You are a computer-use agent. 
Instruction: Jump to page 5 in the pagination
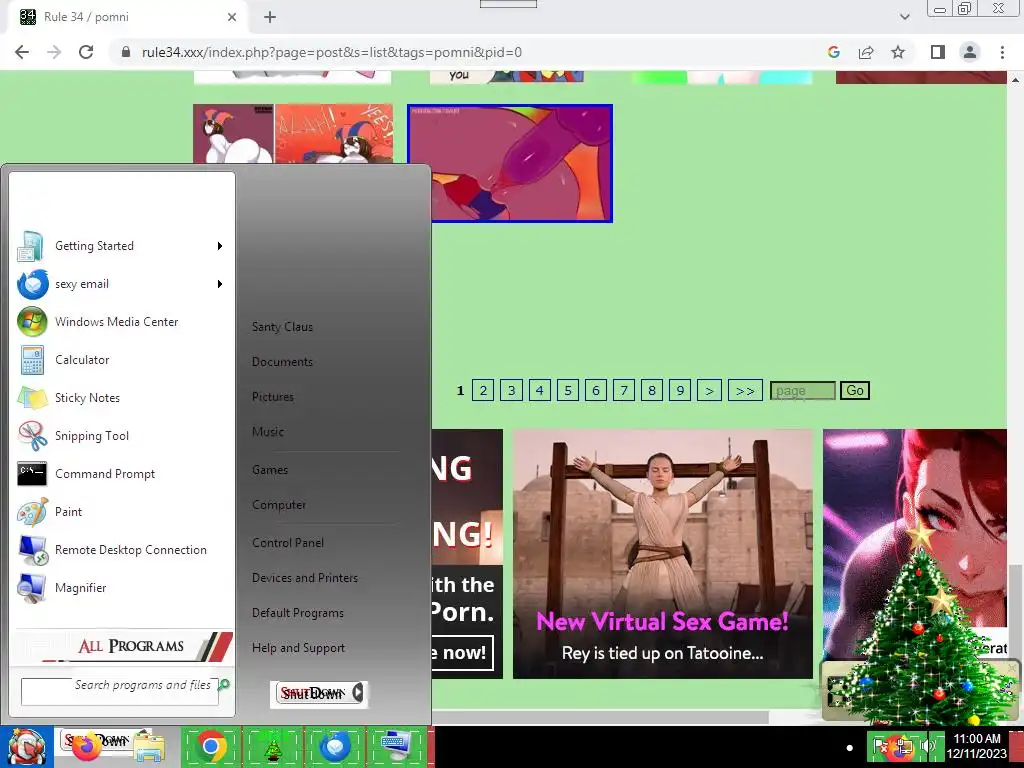coord(568,391)
